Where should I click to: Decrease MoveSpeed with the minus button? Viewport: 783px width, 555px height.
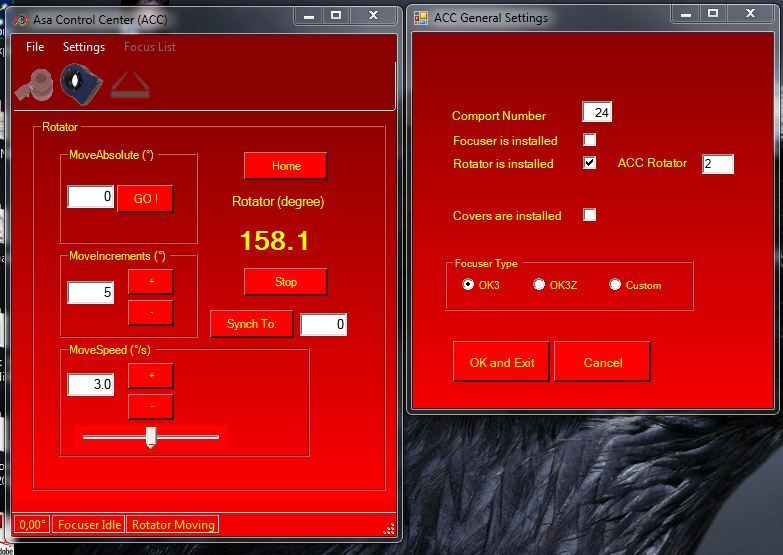click(x=151, y=407)
